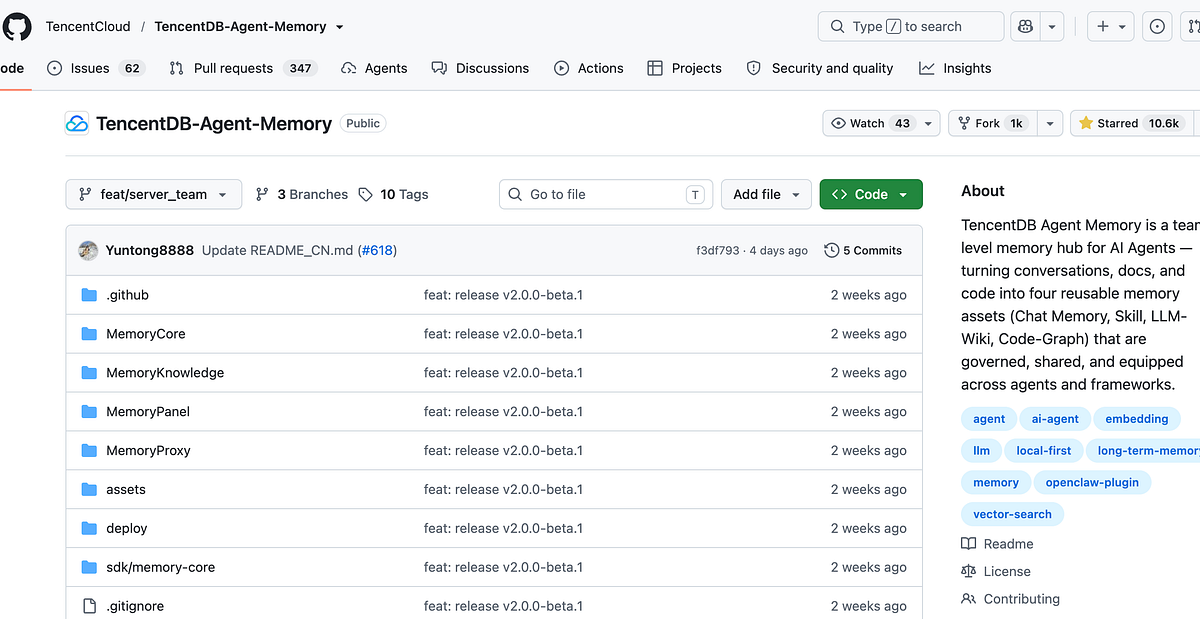1200x619 pixels.
Task: Open the plus create-new dropdown
Action: point(1111,27)
